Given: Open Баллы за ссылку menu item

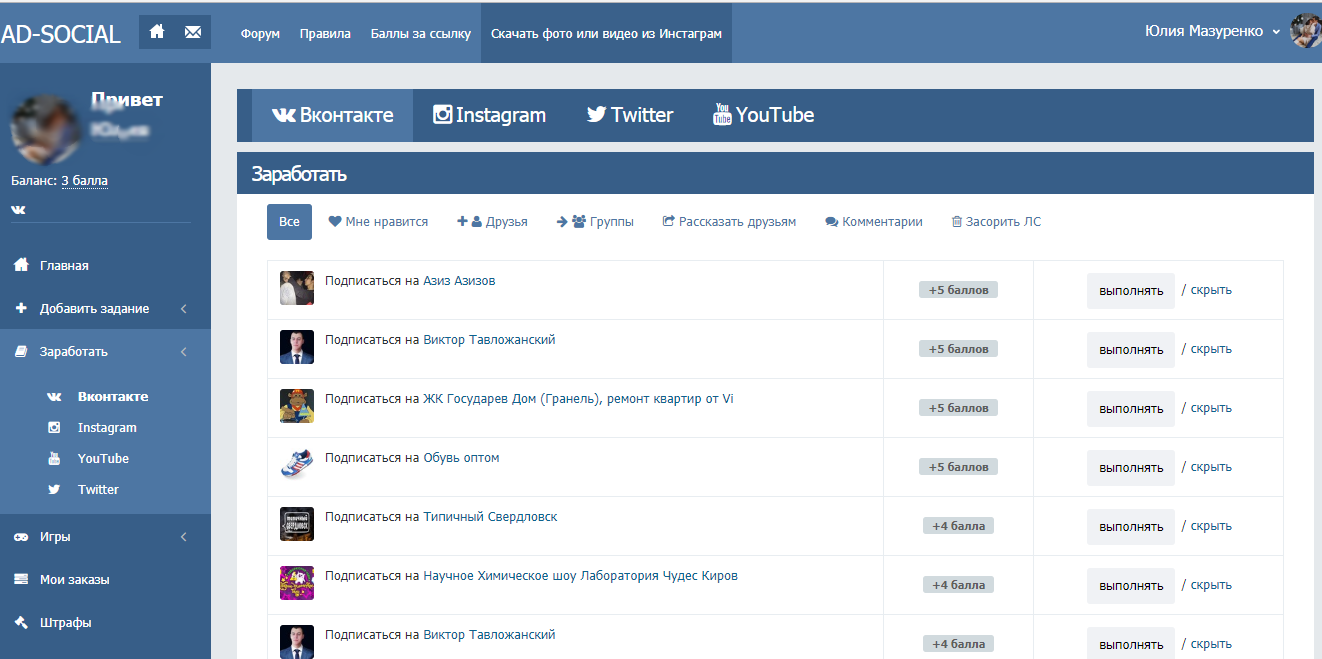Looking at the screenshot, I should point(420,33).
